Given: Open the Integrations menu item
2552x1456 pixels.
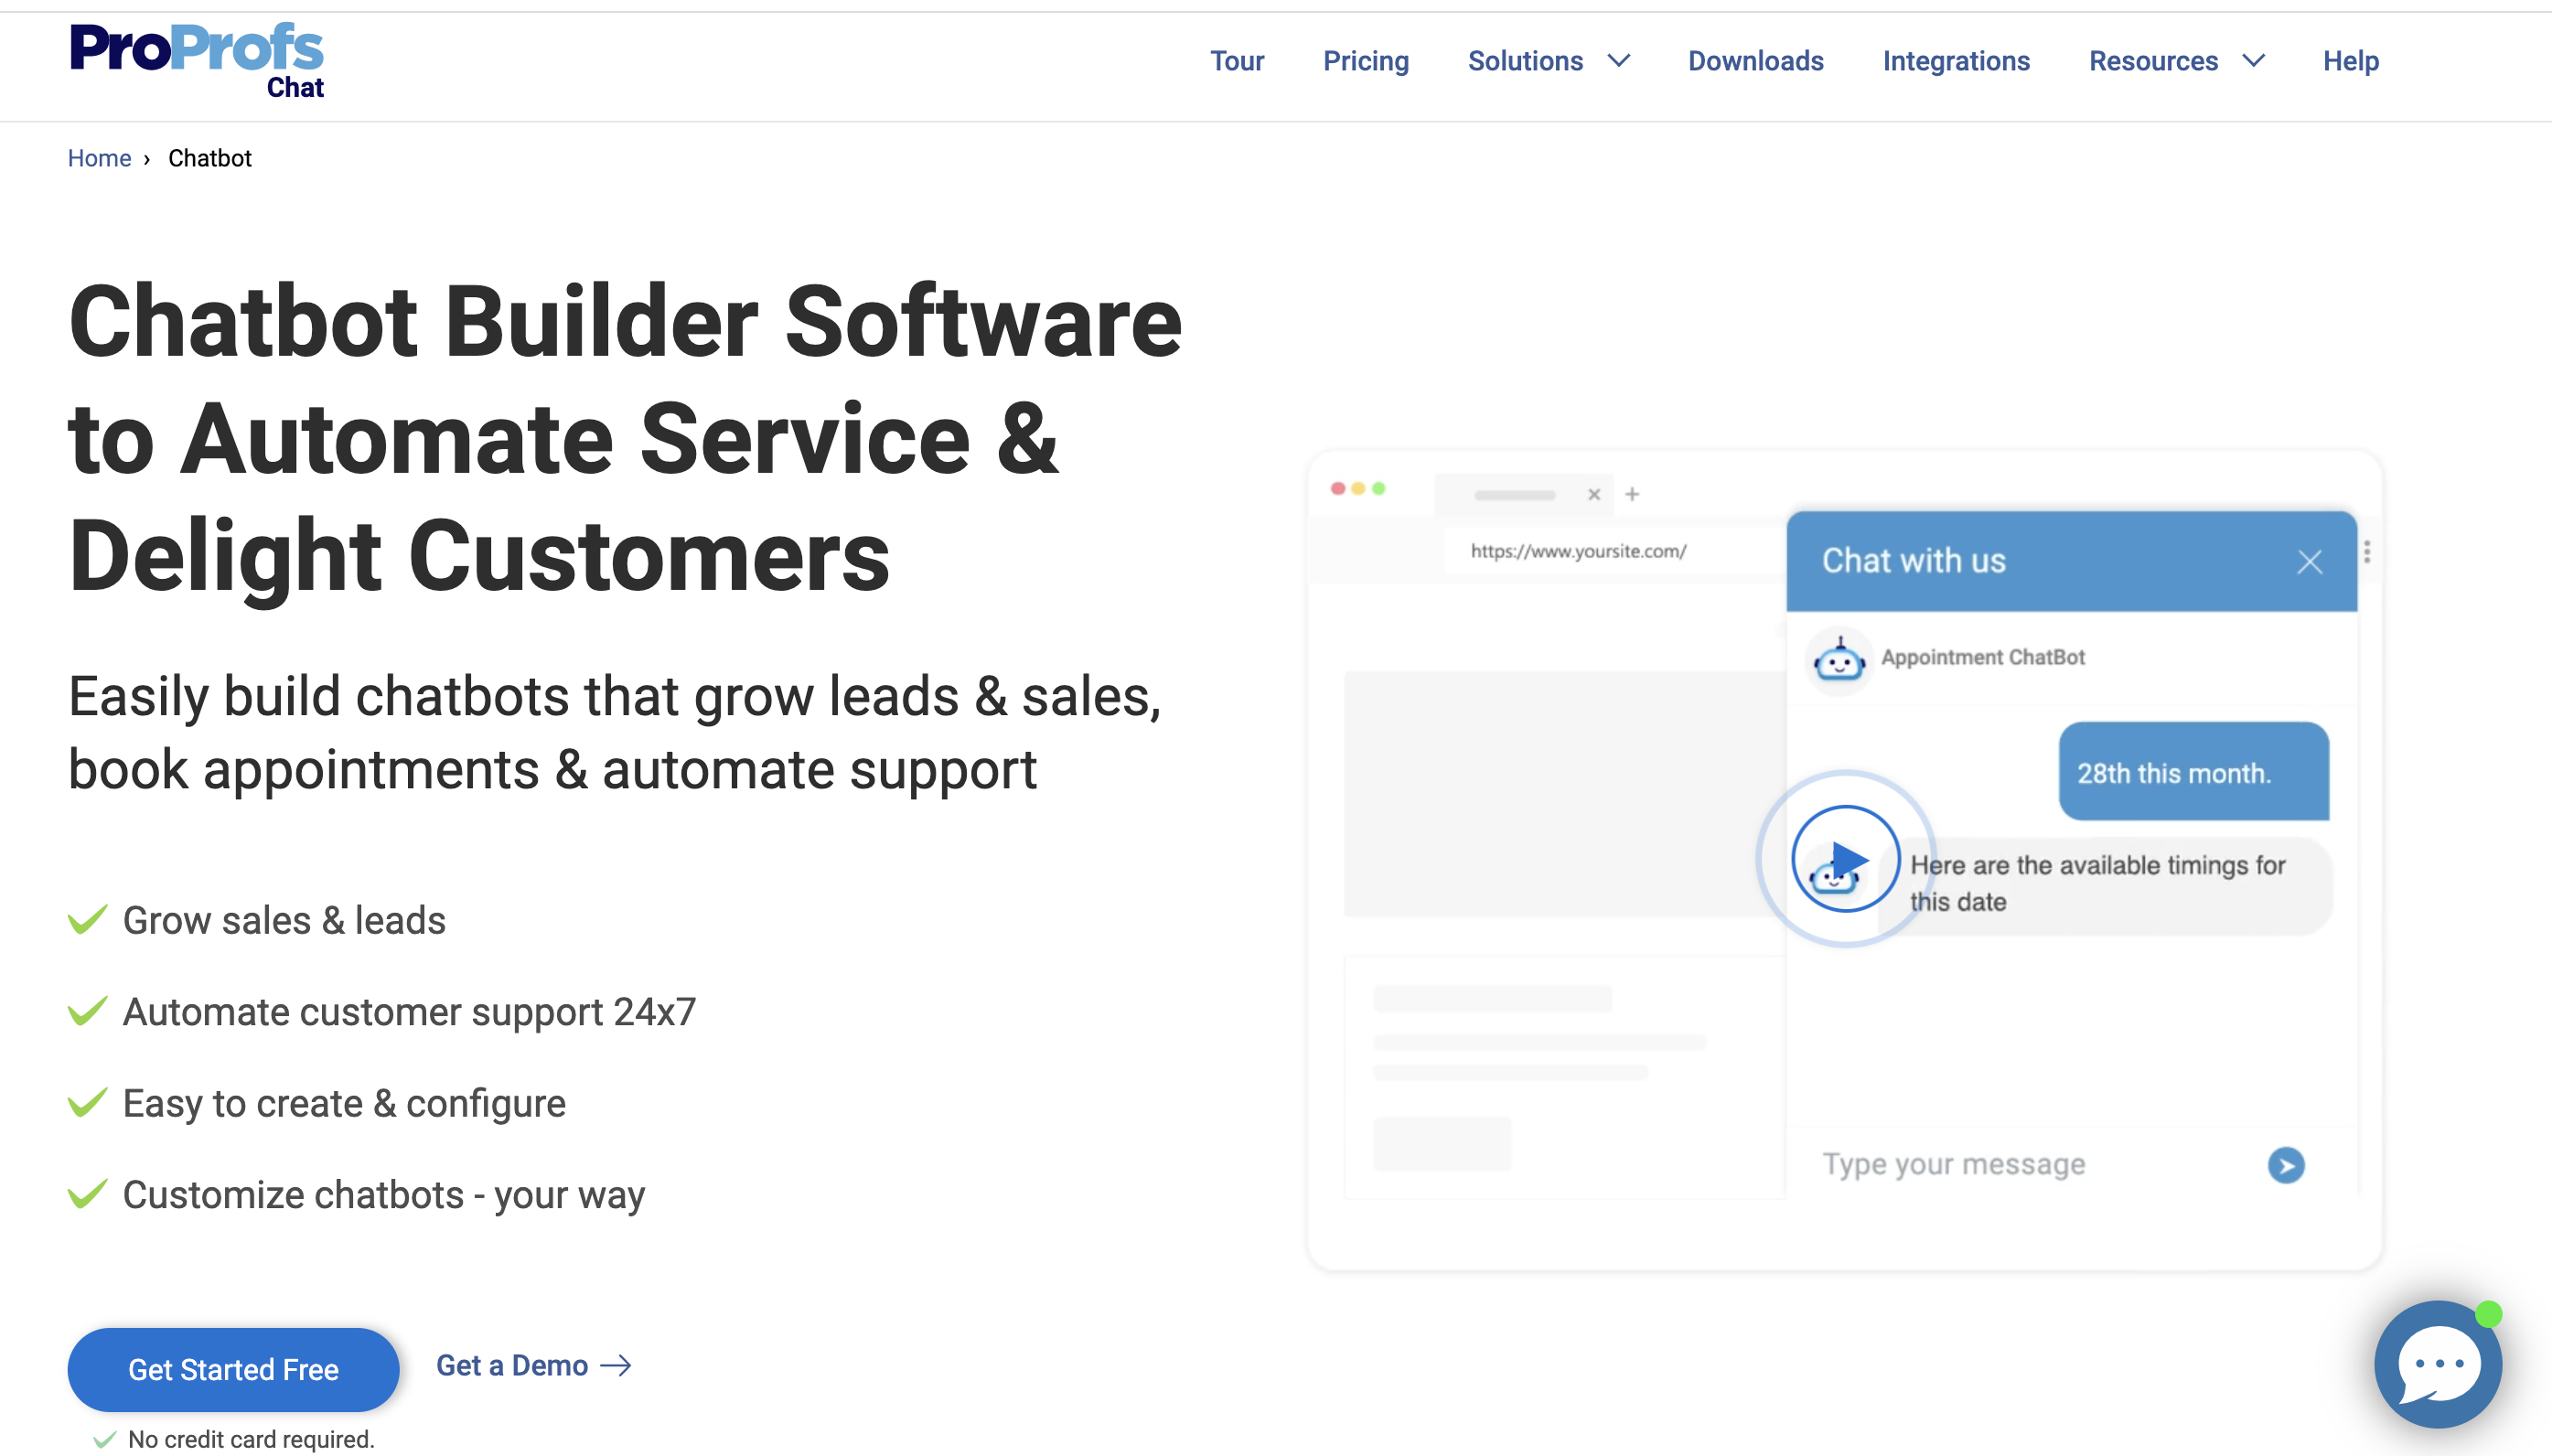Looking at the screenshot, I should pyautogui.click(x=1956, y=61).
